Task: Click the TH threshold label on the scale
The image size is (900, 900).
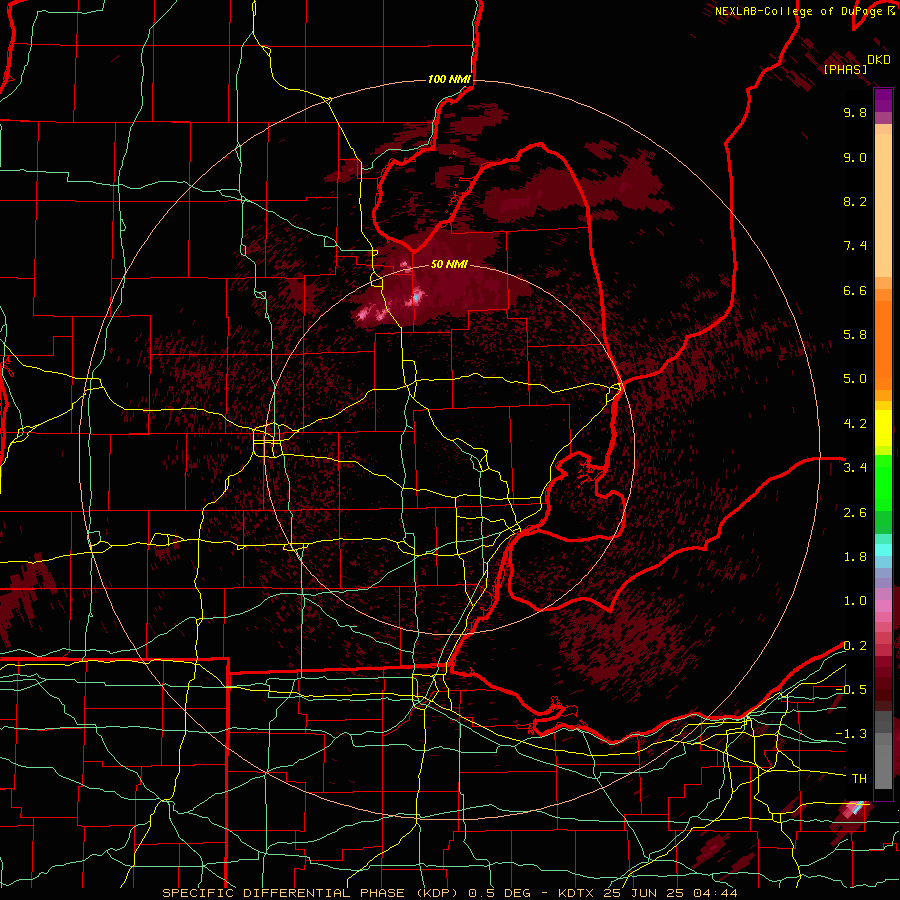Action: [859, 779]
